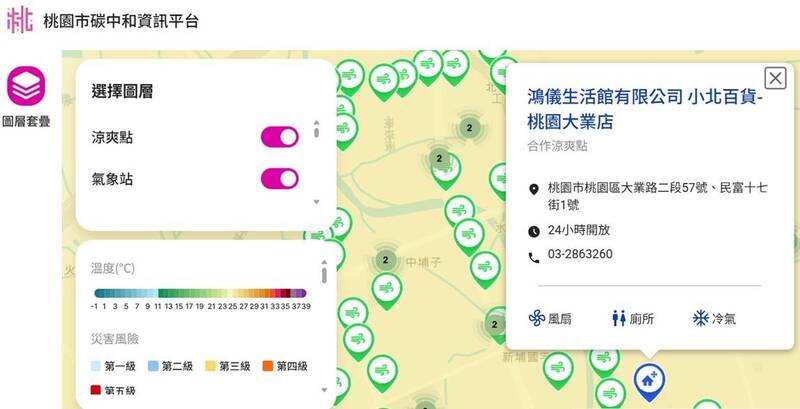Click up arrow in legend panel scrollbar
The width and height of the screenshot is (800, 409).
[x=324, y=262]
